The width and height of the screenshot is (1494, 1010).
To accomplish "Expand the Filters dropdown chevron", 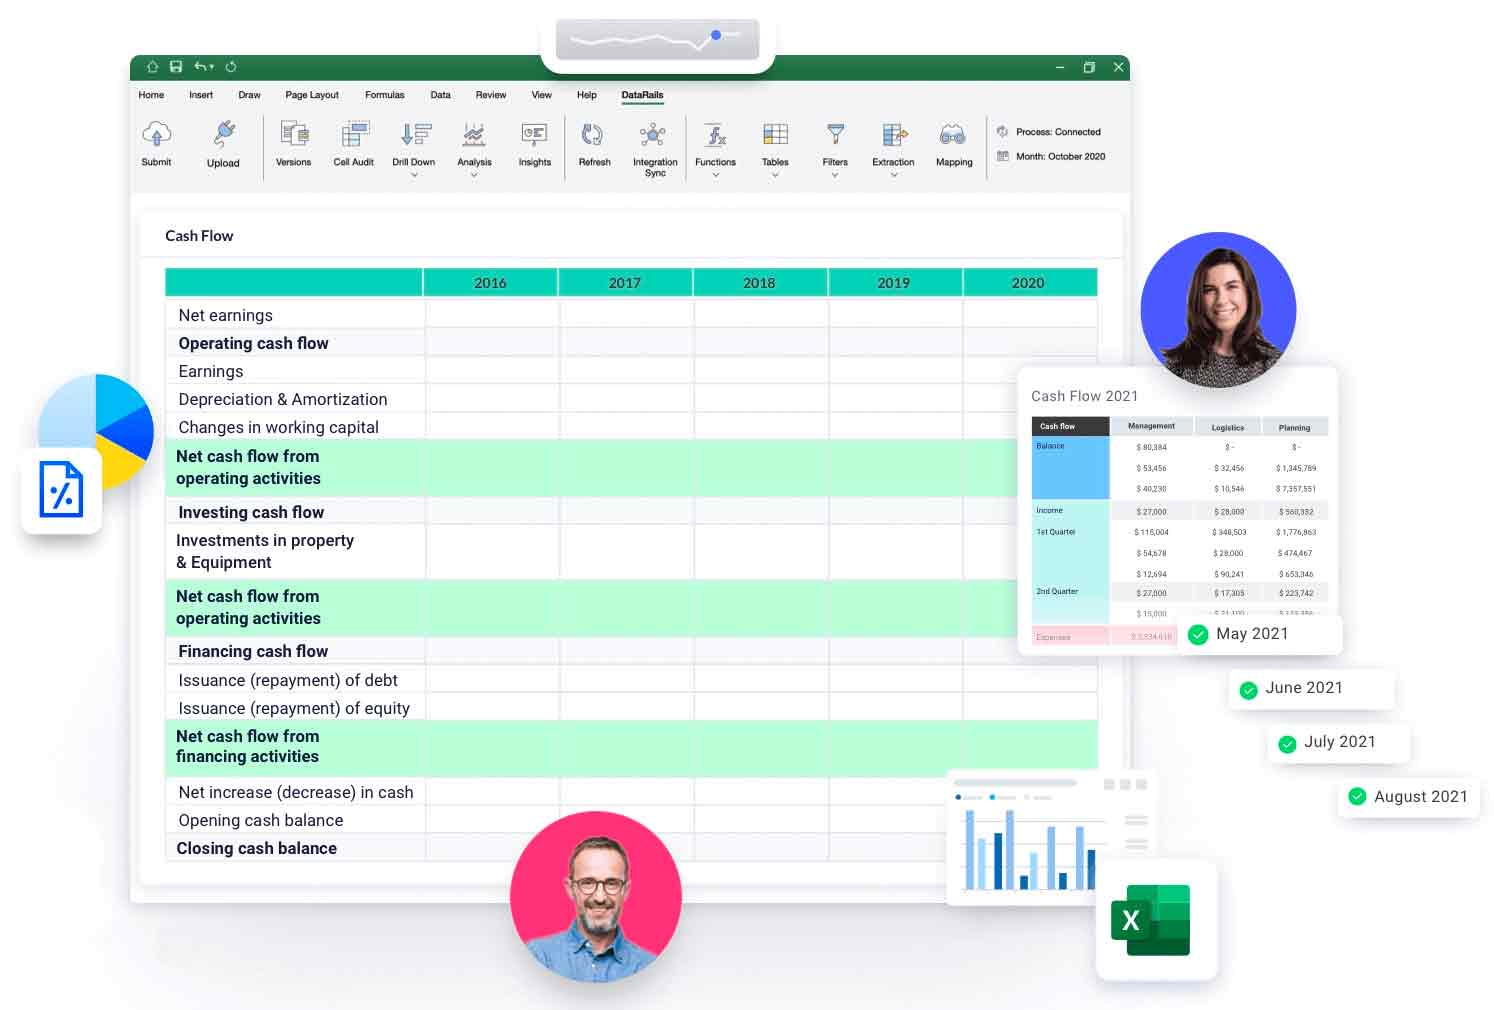I will coord(835,175).
